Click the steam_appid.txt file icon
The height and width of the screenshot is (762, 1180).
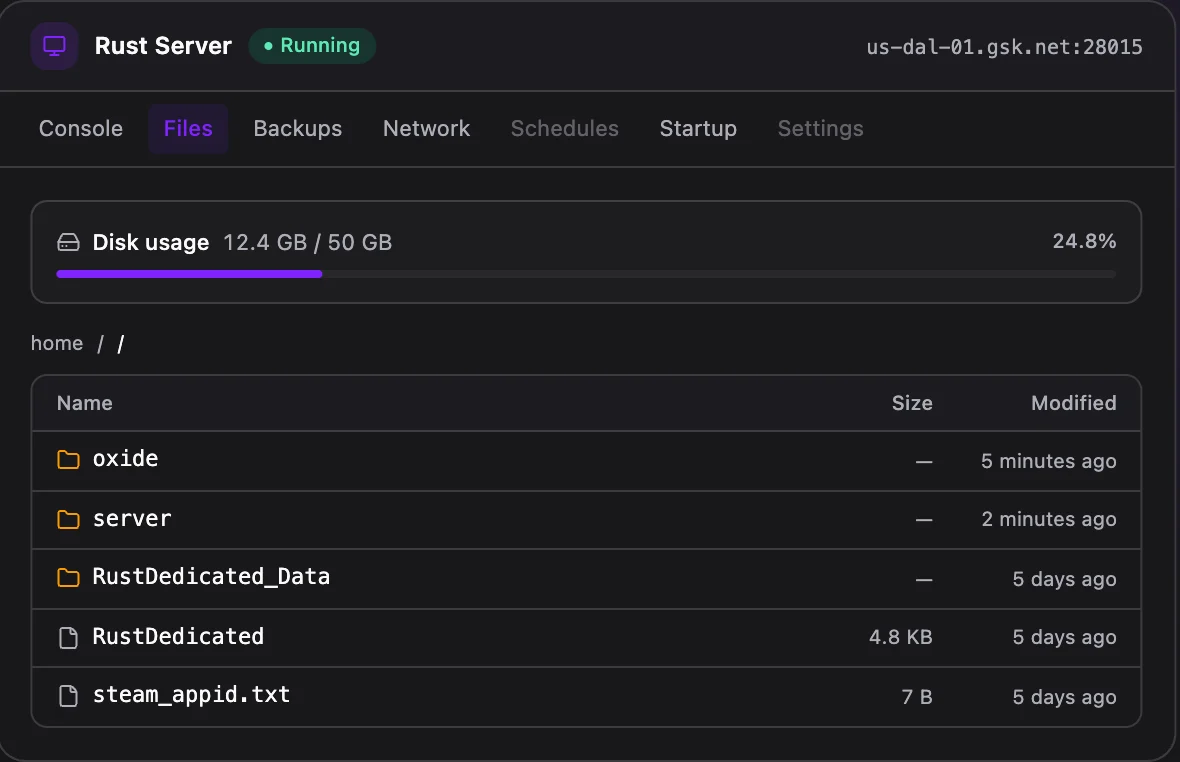68,696
